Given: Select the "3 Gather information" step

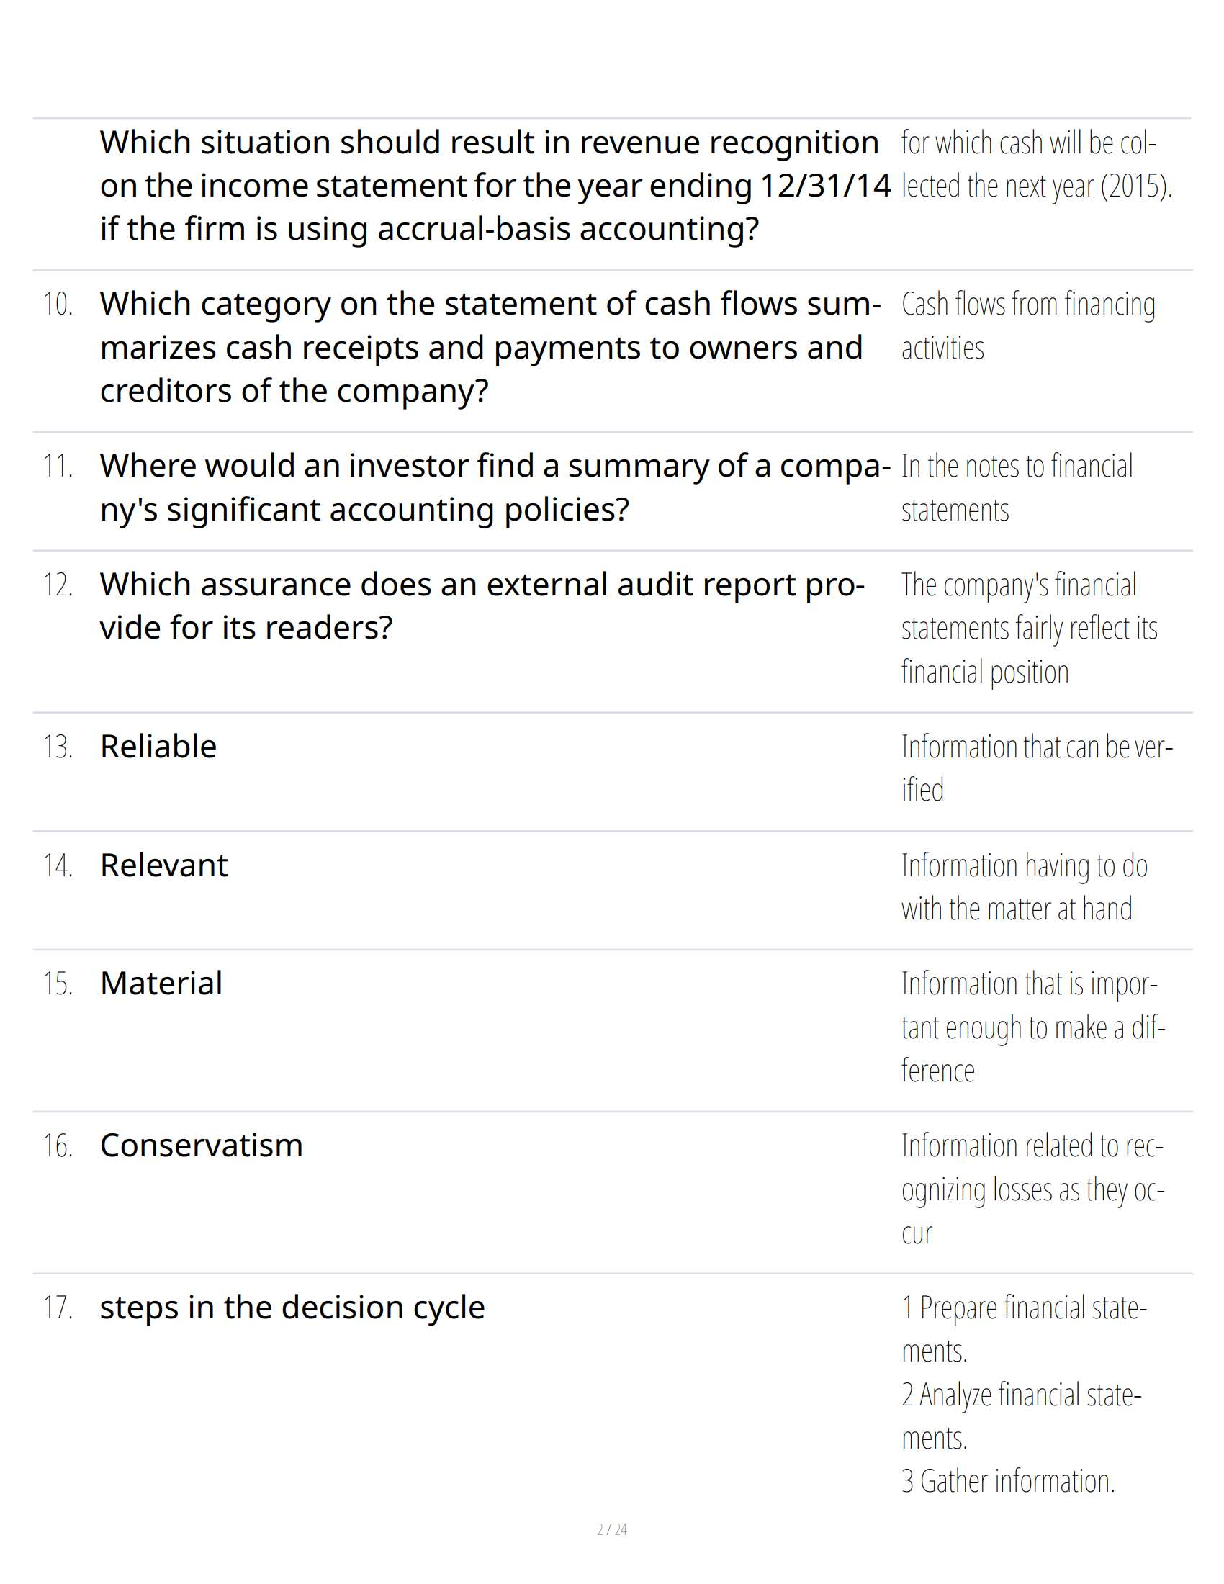Looking at the screenshot, I should point(1008,1481).
